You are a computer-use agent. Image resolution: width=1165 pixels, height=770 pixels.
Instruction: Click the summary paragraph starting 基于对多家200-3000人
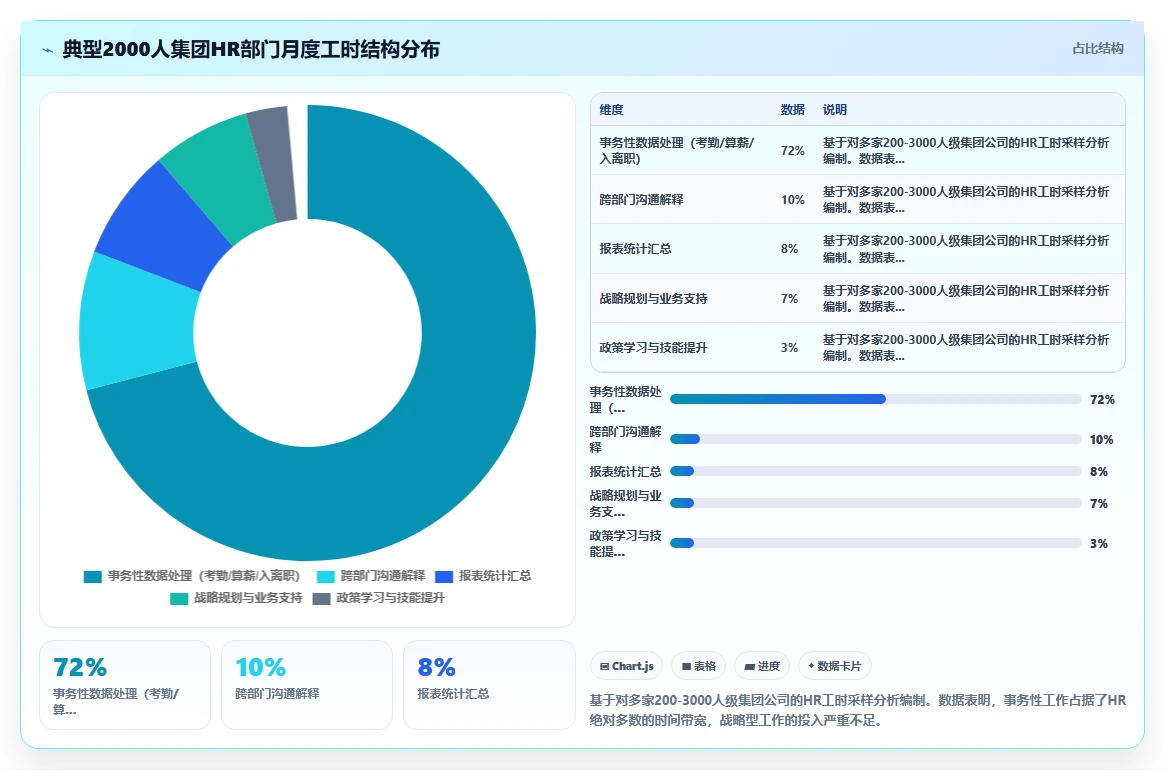(x=857, y=710)
